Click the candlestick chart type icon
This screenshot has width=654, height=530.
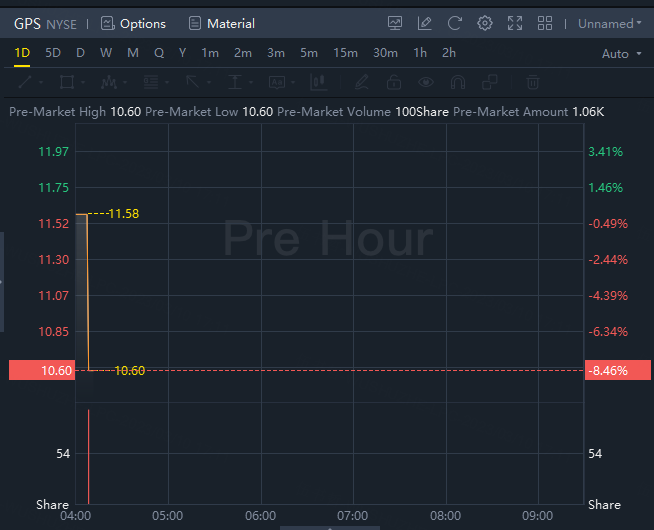pos(319,82)
